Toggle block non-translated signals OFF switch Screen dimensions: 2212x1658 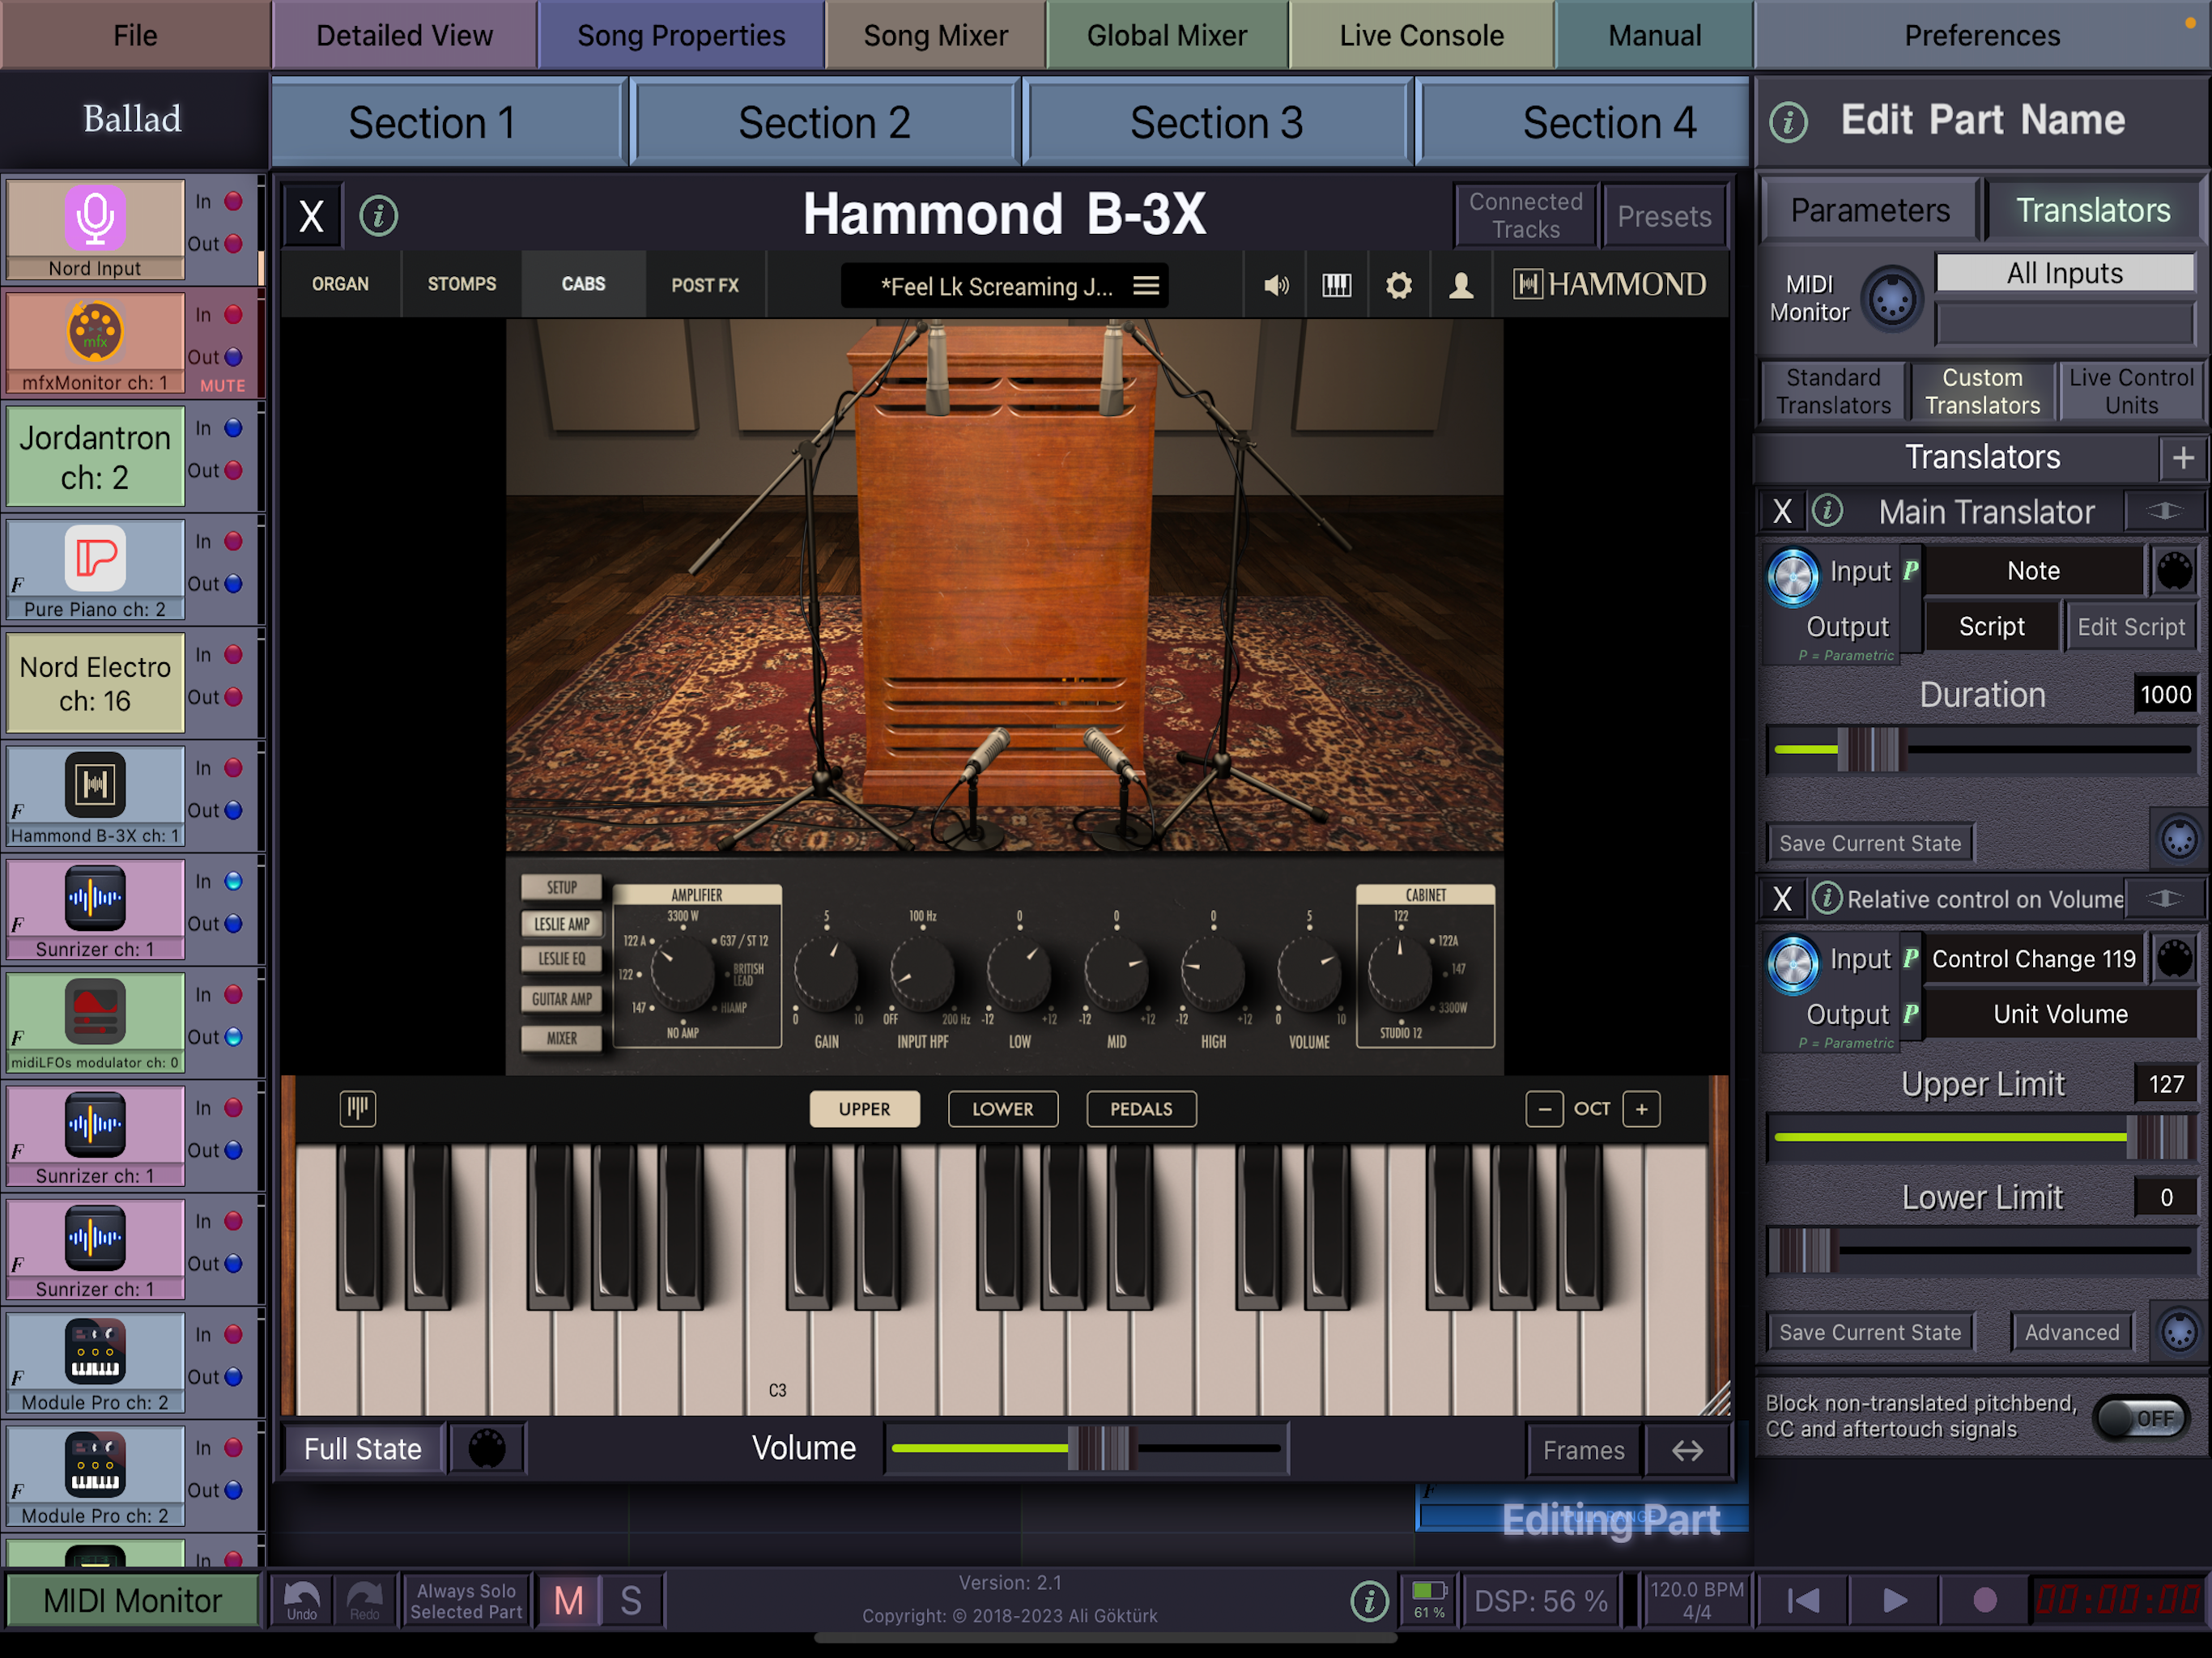[x=2141, y=1417]
